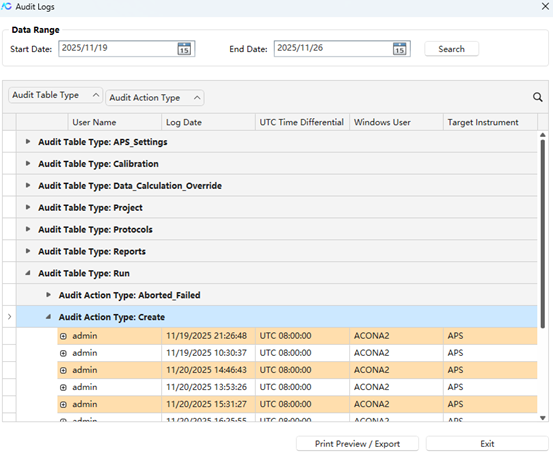Expand details for 11/19/2025 10:30:37 entry
This screenshot has height=457, width=553.
point(63,353)
